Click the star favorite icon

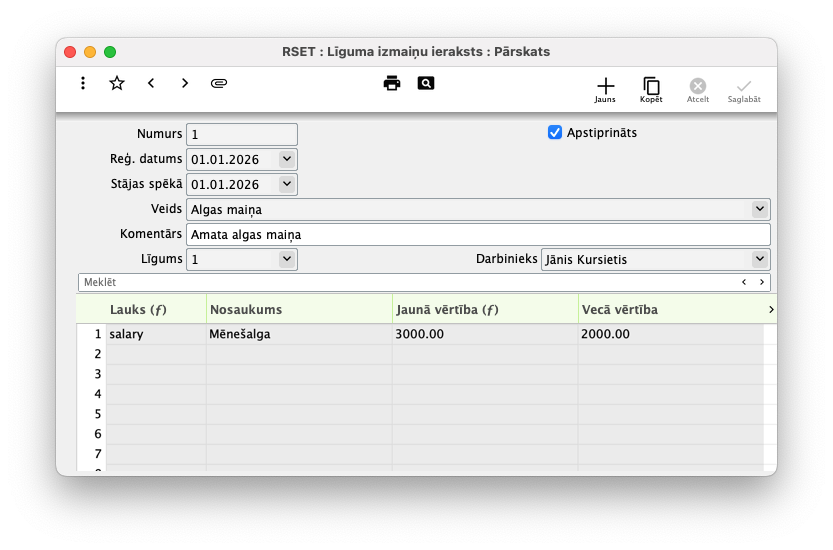click(x=117, y=83)
